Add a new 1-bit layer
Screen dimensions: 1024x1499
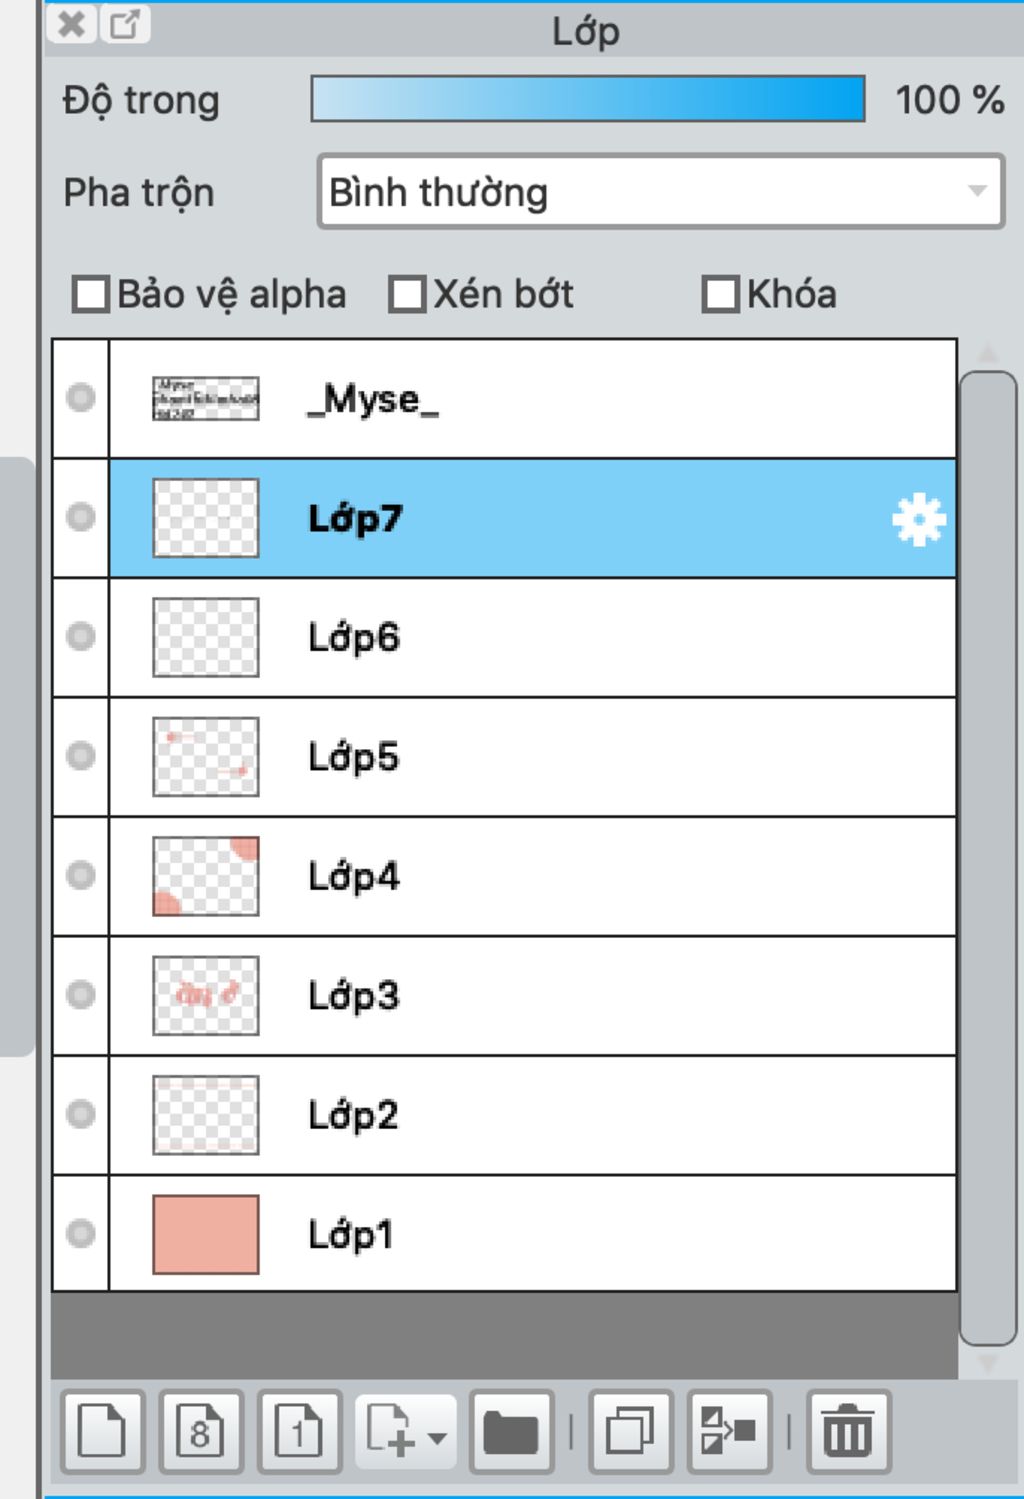pyautogui.click(x=299, y=1432)
